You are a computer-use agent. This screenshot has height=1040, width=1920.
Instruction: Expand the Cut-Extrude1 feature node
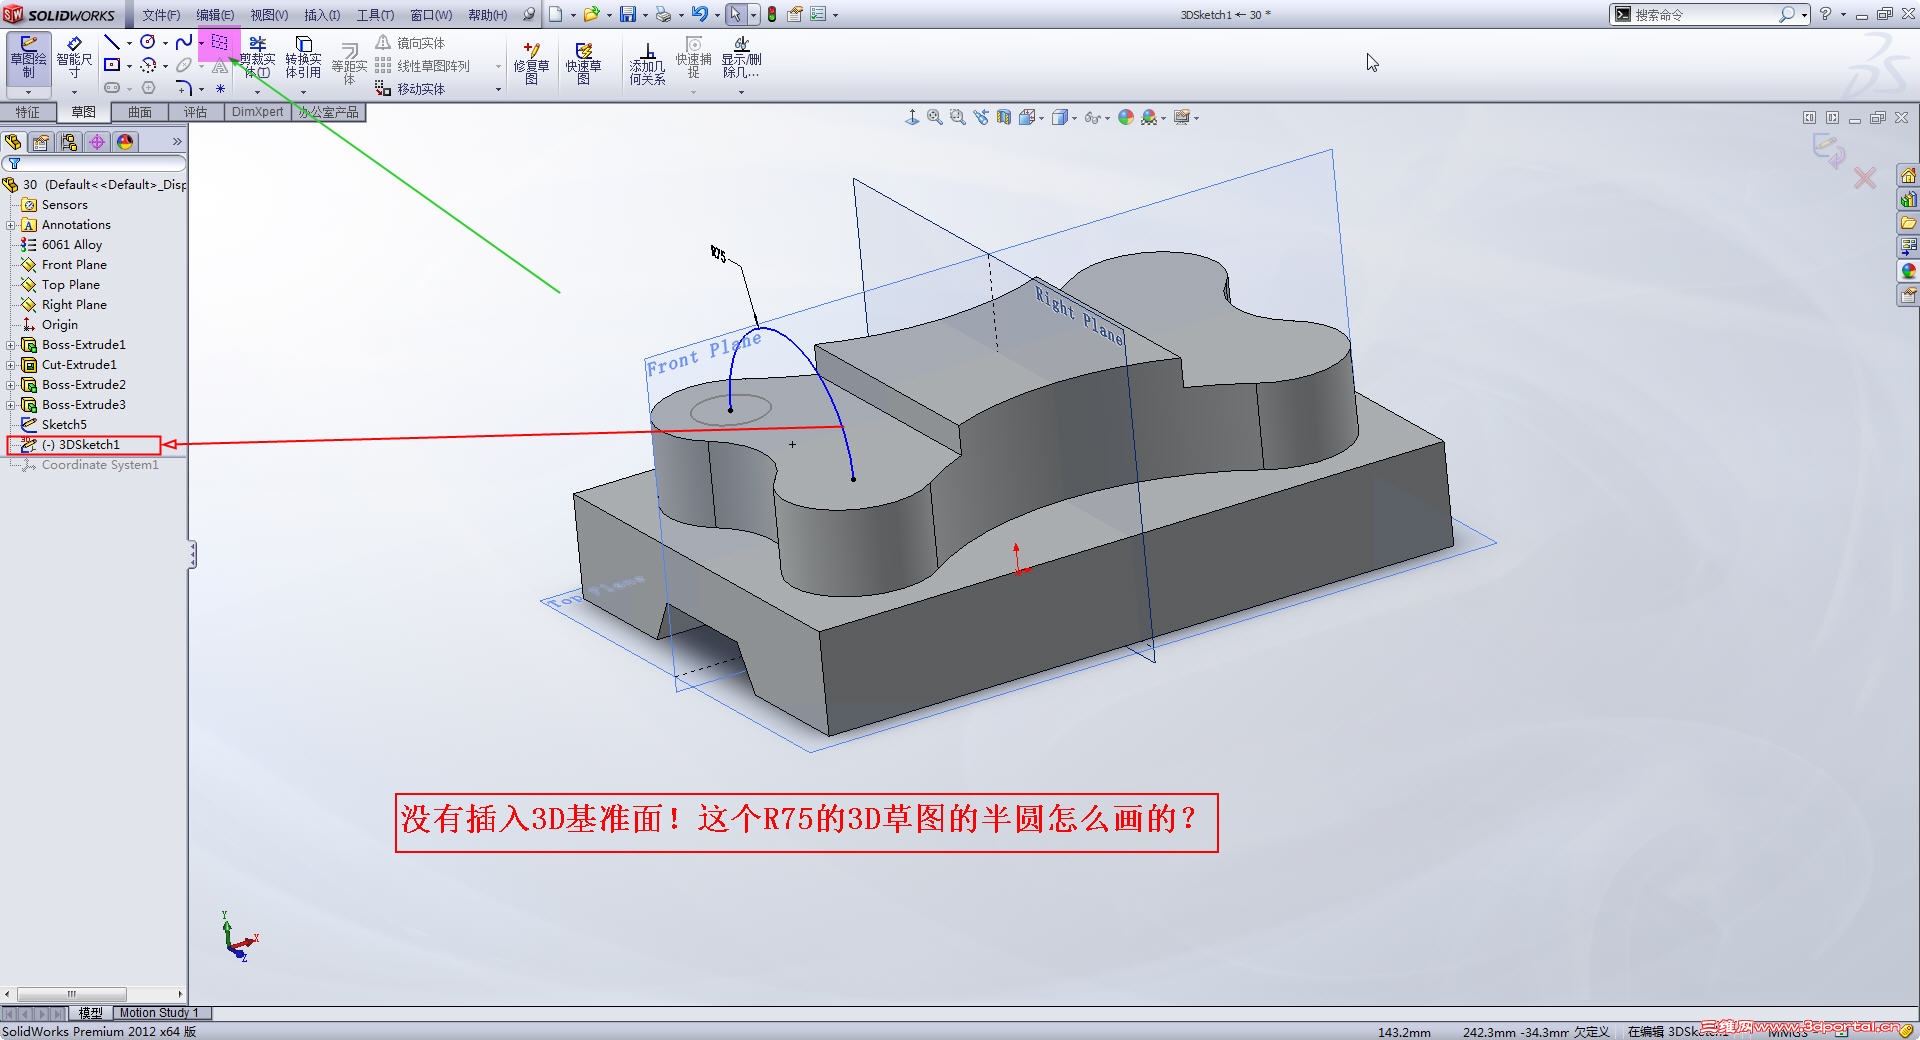[x=10, y=365]
